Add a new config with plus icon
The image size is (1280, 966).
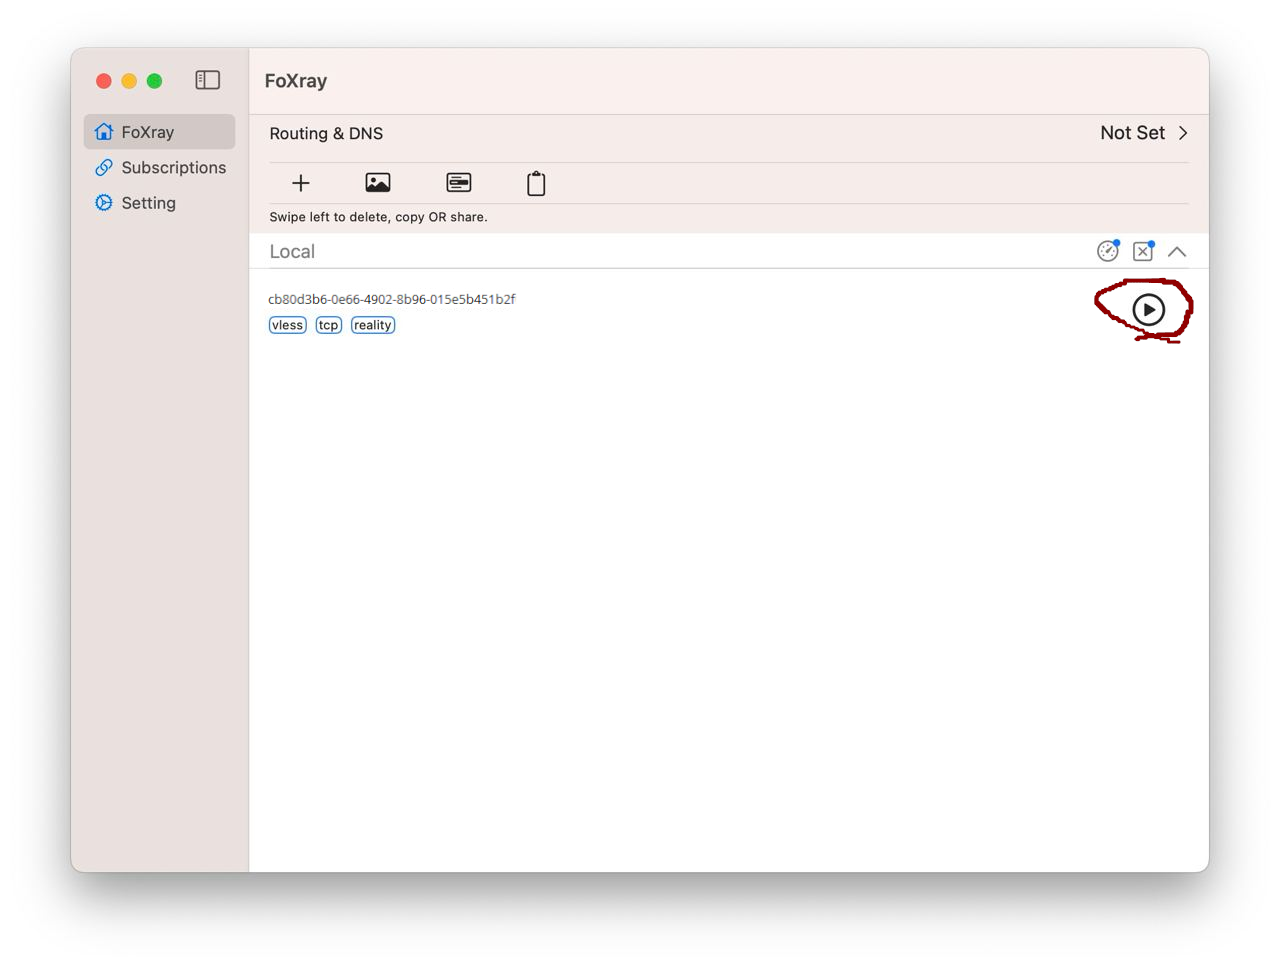click(x=301, y=183)
